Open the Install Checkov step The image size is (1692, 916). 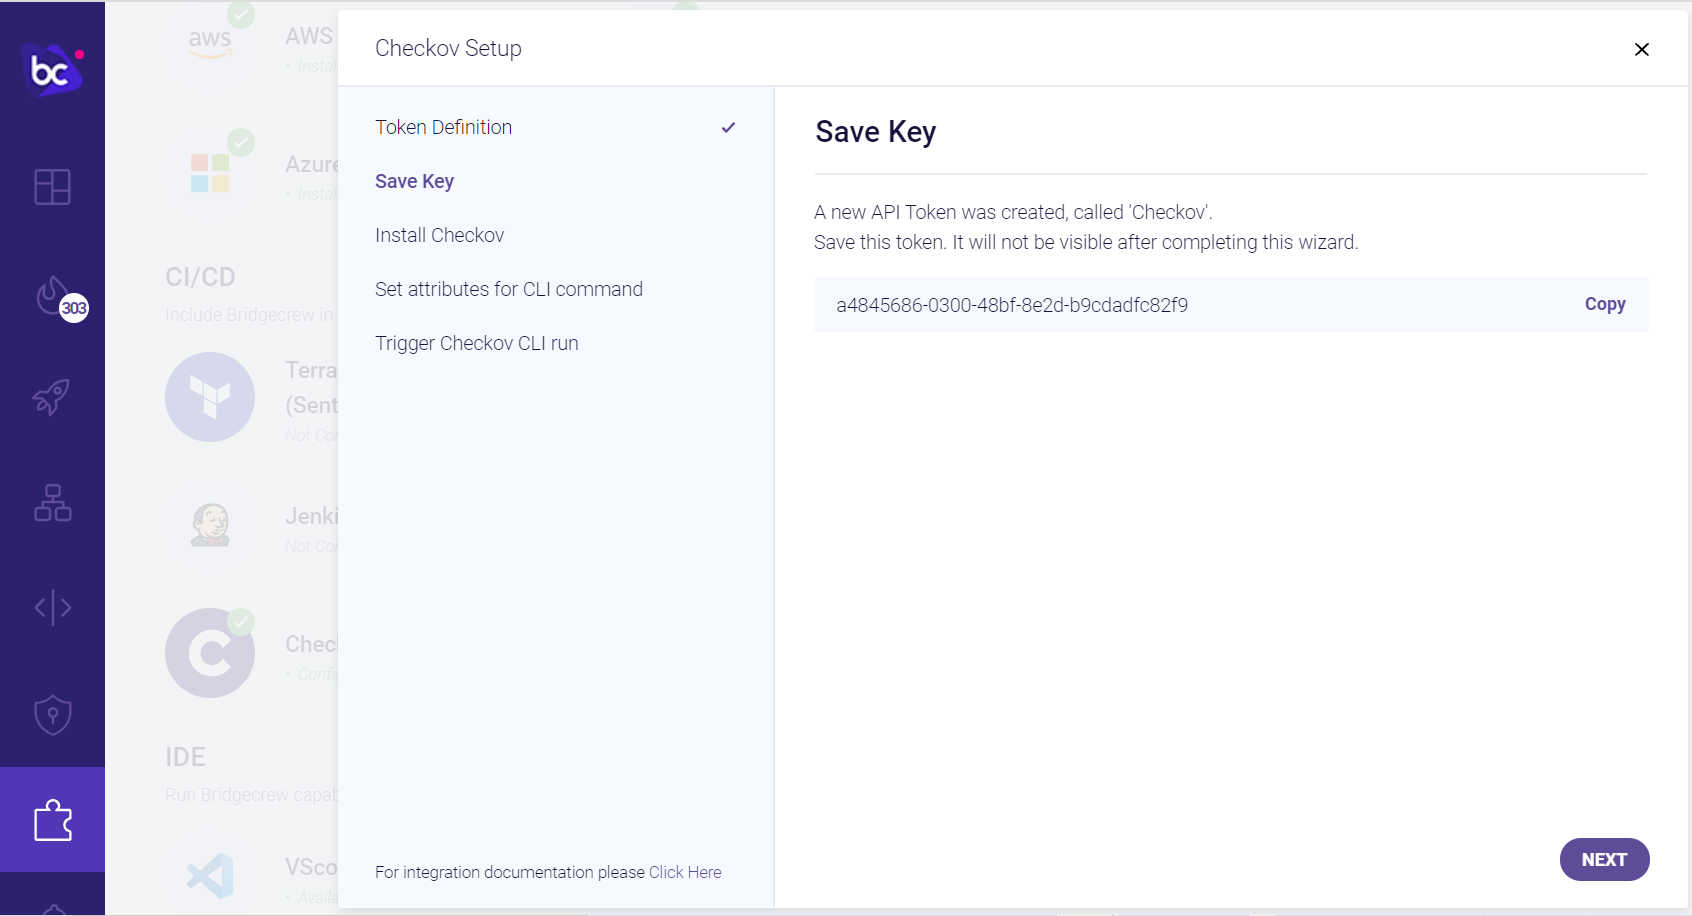point(439,235)
